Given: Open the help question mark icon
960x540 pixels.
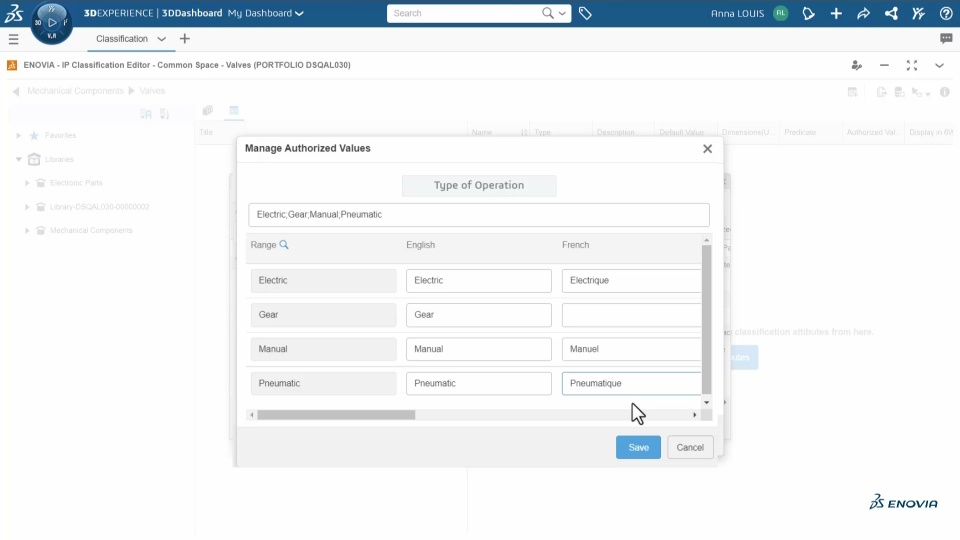Looking at the screenshot, I should coord(946,13).
